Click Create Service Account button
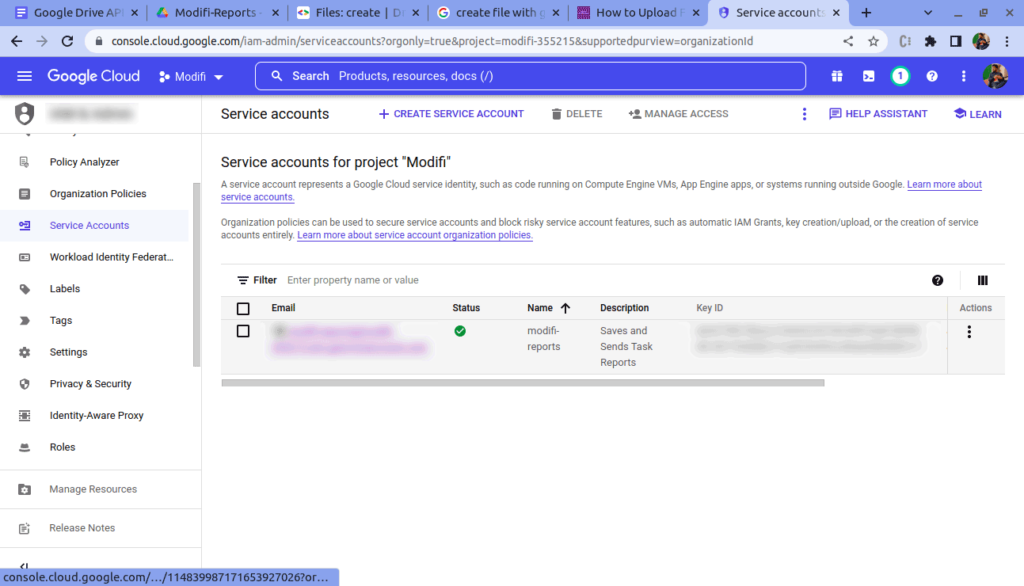The image size is (1024, 586). tap(451, 114)
